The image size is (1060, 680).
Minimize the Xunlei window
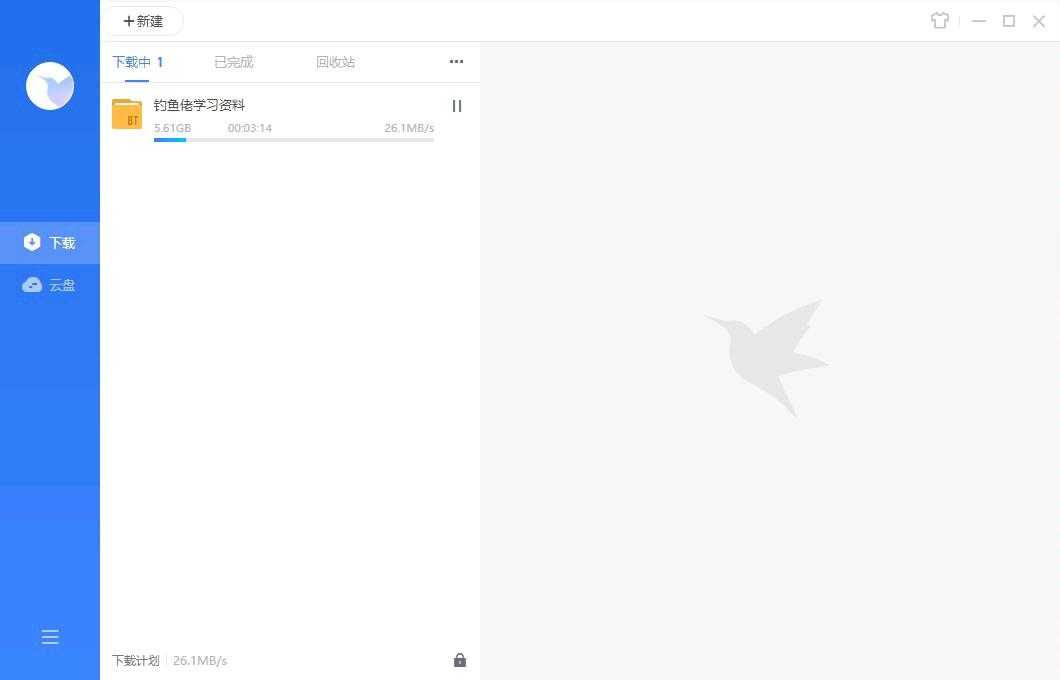[x=978, y=22]
